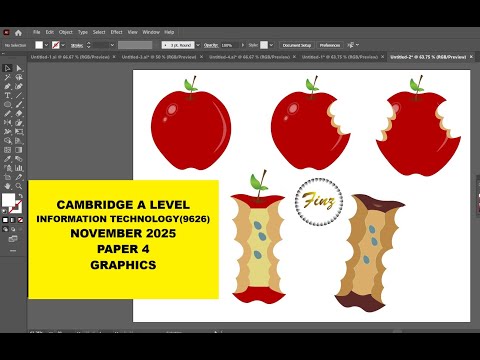Enable Draw Normal mode
480x360 pixels.
point(5,229)
